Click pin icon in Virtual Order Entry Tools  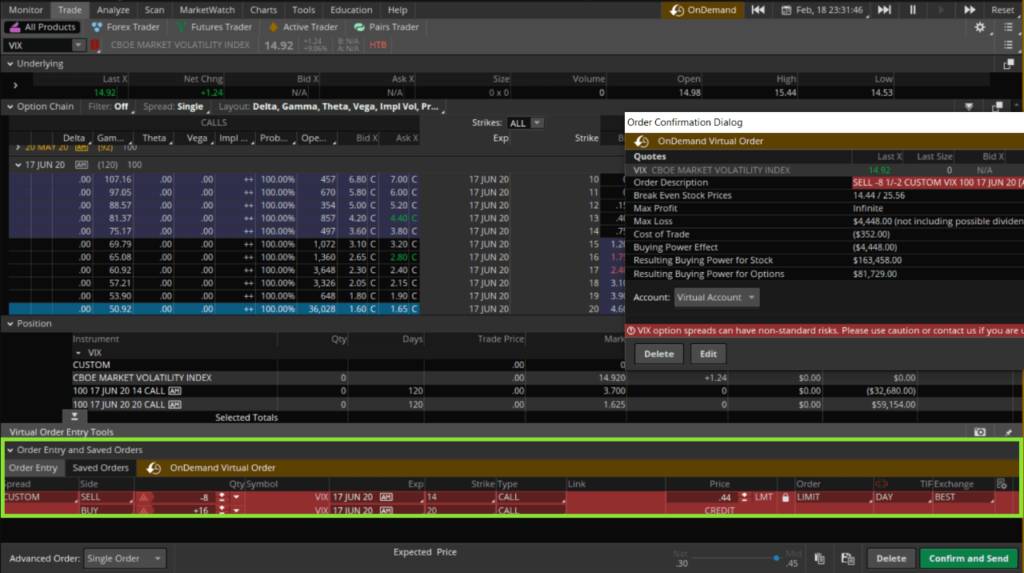coord(1008,432)
